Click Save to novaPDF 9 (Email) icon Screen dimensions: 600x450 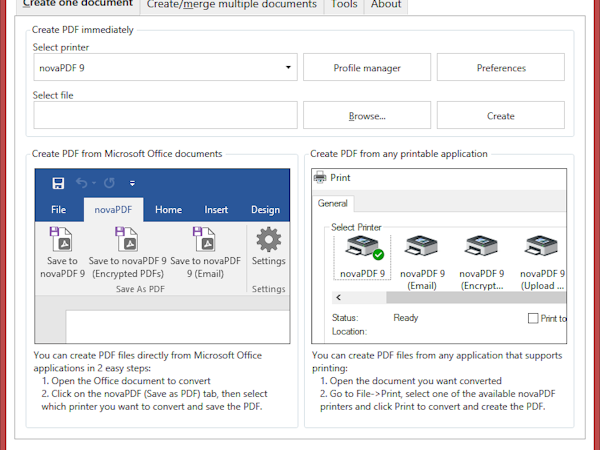point(205,239)
